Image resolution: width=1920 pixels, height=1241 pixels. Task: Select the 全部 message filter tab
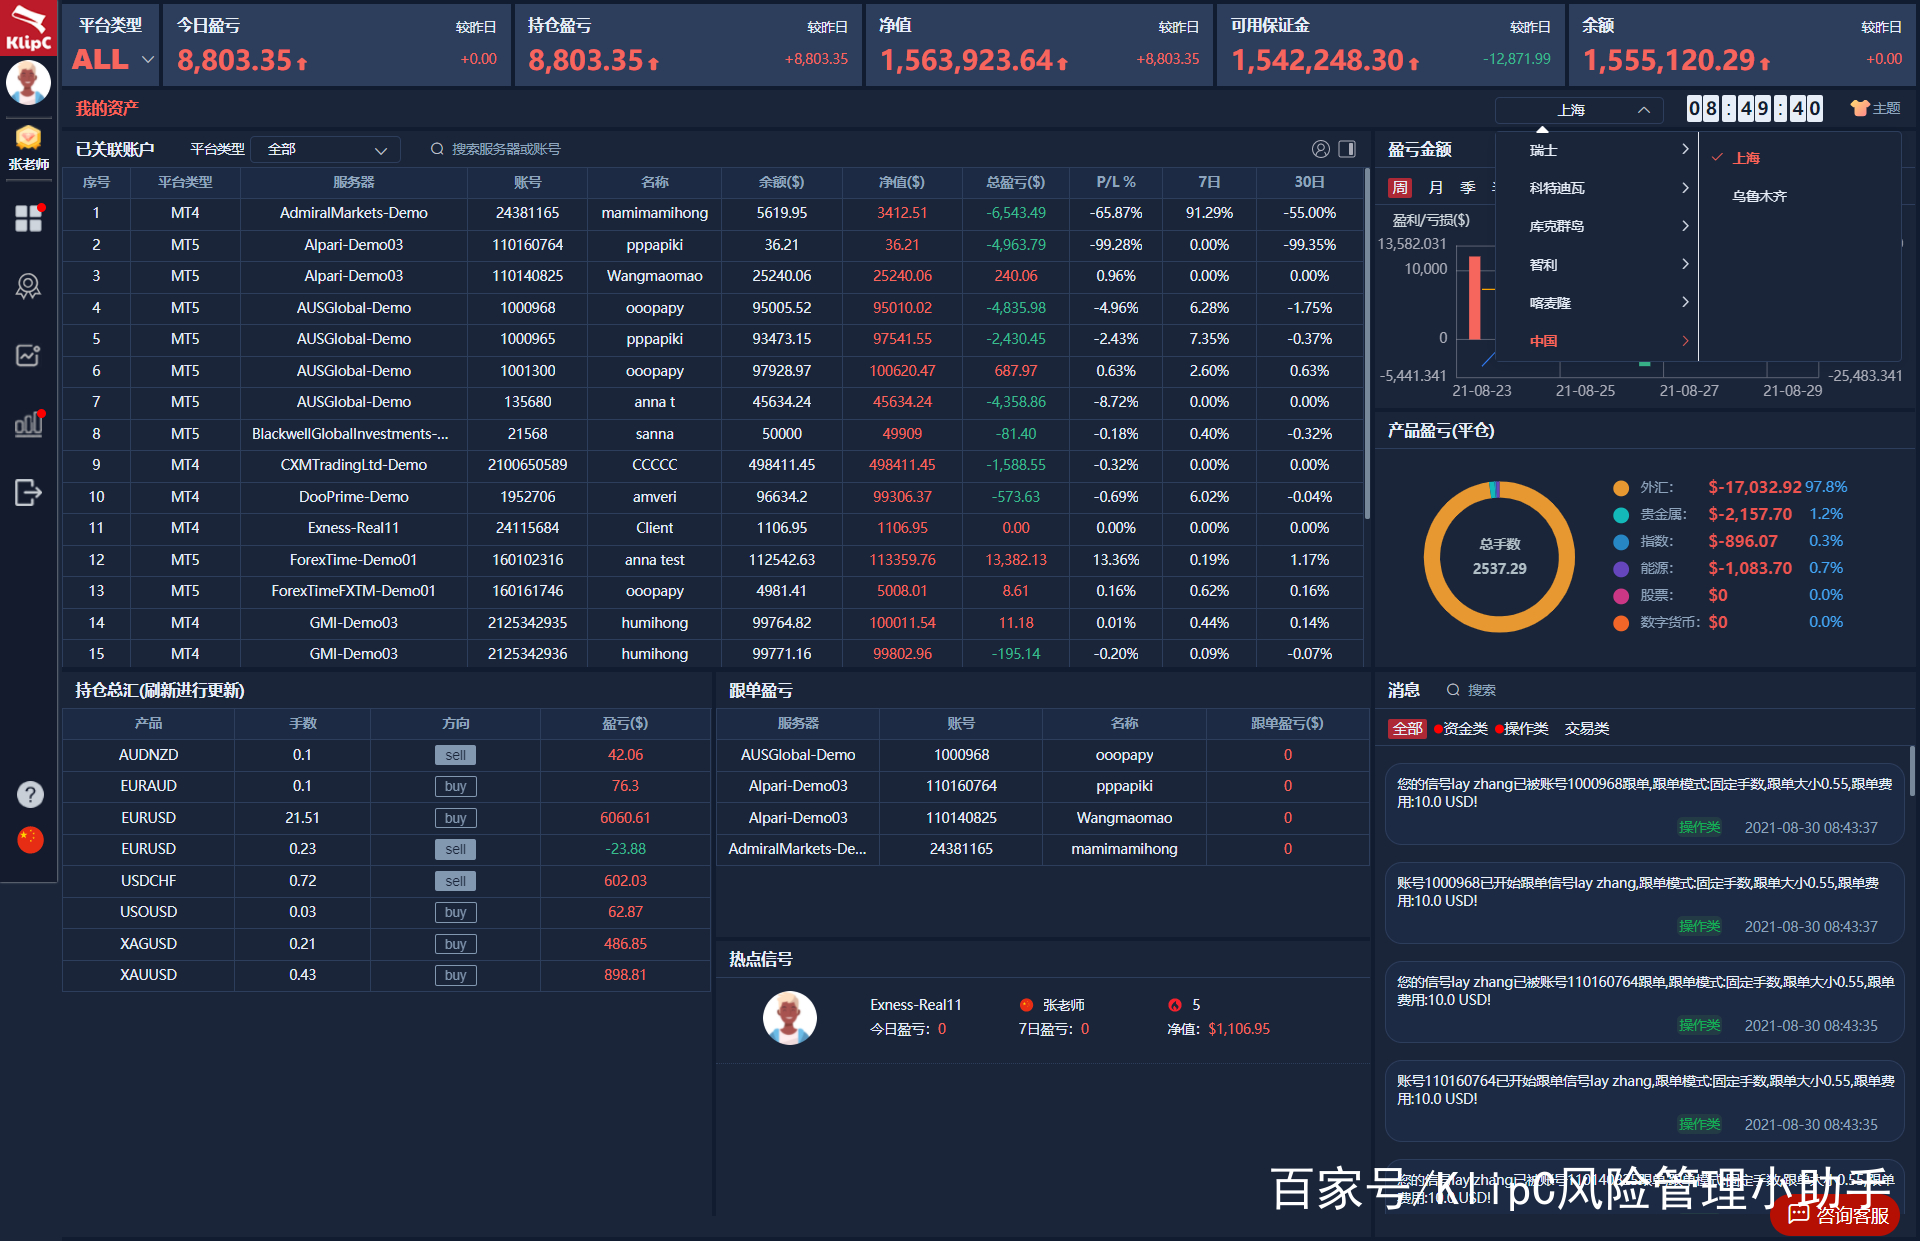[x=1407, y=729]
